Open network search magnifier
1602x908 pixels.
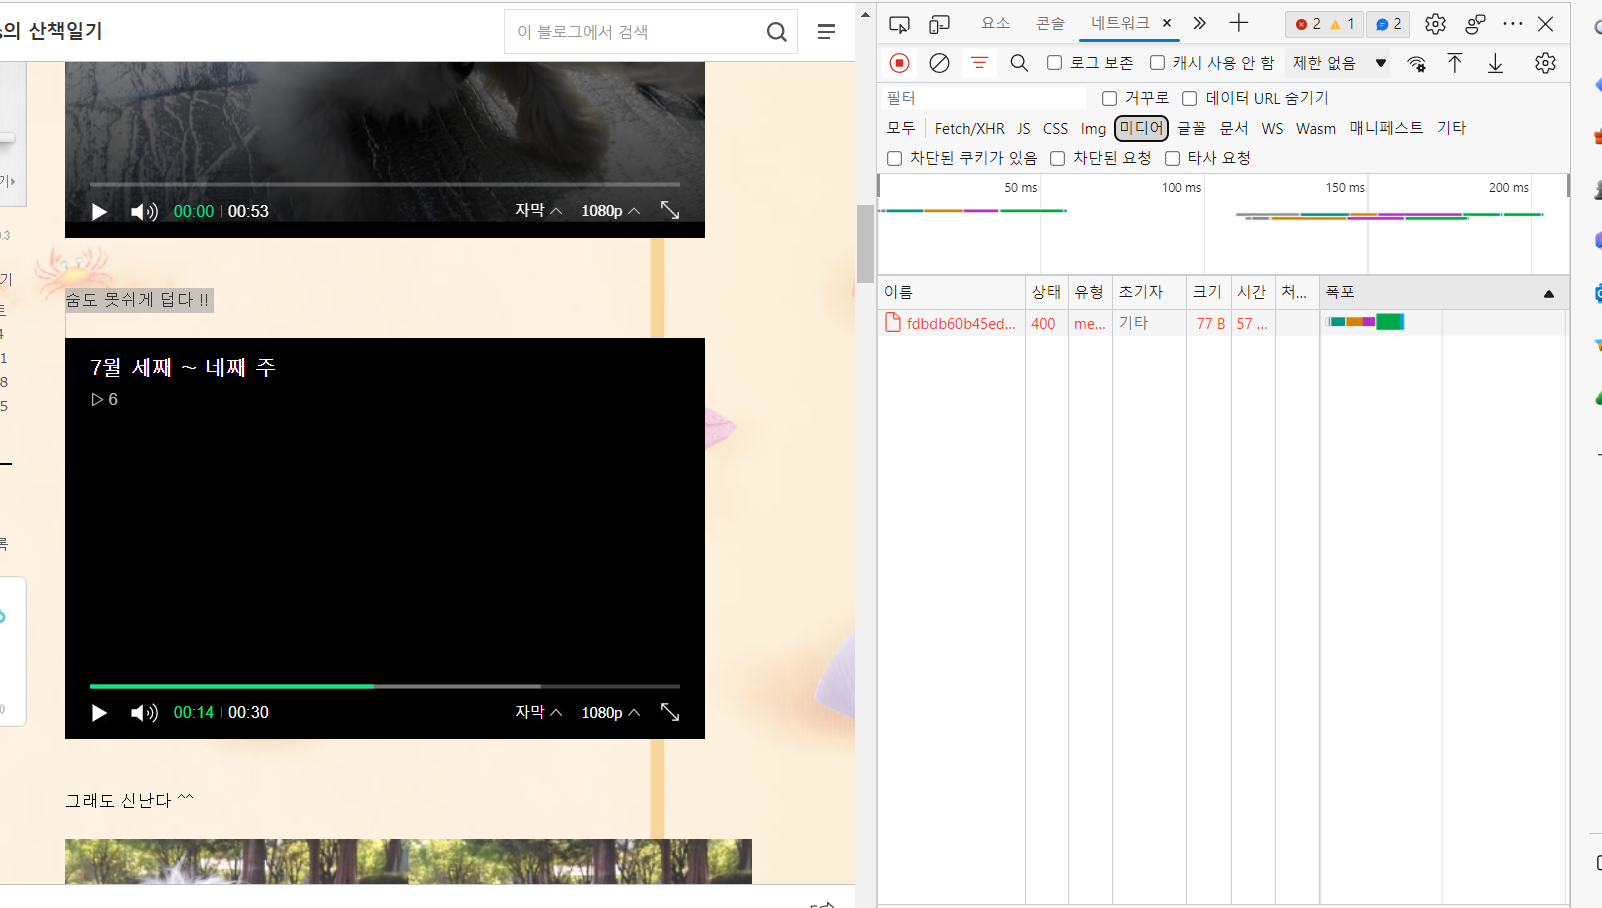1019,63
